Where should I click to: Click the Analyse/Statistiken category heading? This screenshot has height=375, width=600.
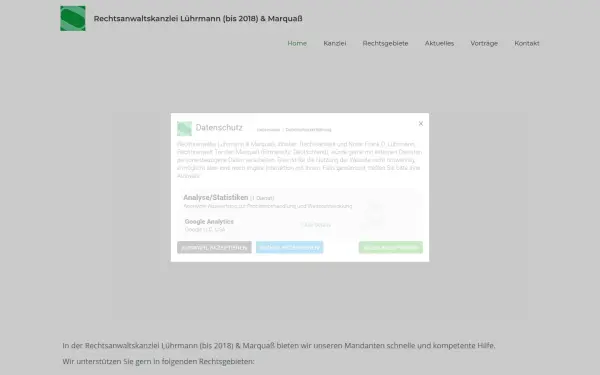[216, 197]
